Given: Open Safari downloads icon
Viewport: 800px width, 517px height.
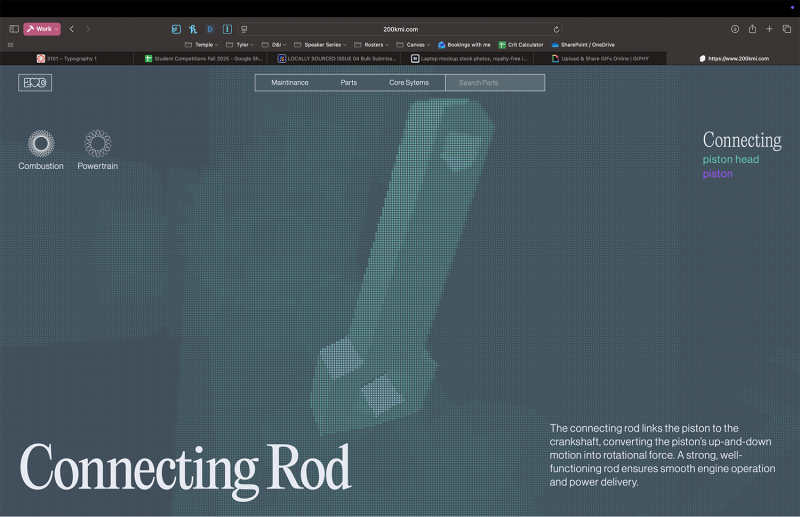Looking at the screenshot, I should click(735, 29).
